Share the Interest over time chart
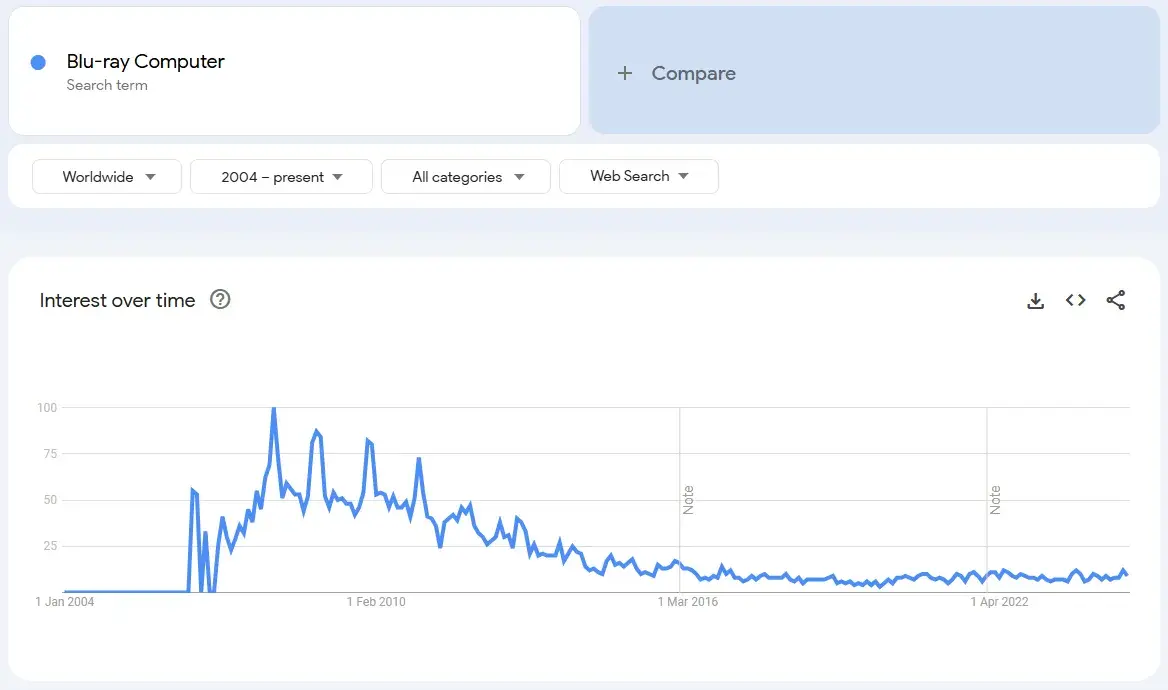This screenshot has height=690, width=1168. 1116,300
